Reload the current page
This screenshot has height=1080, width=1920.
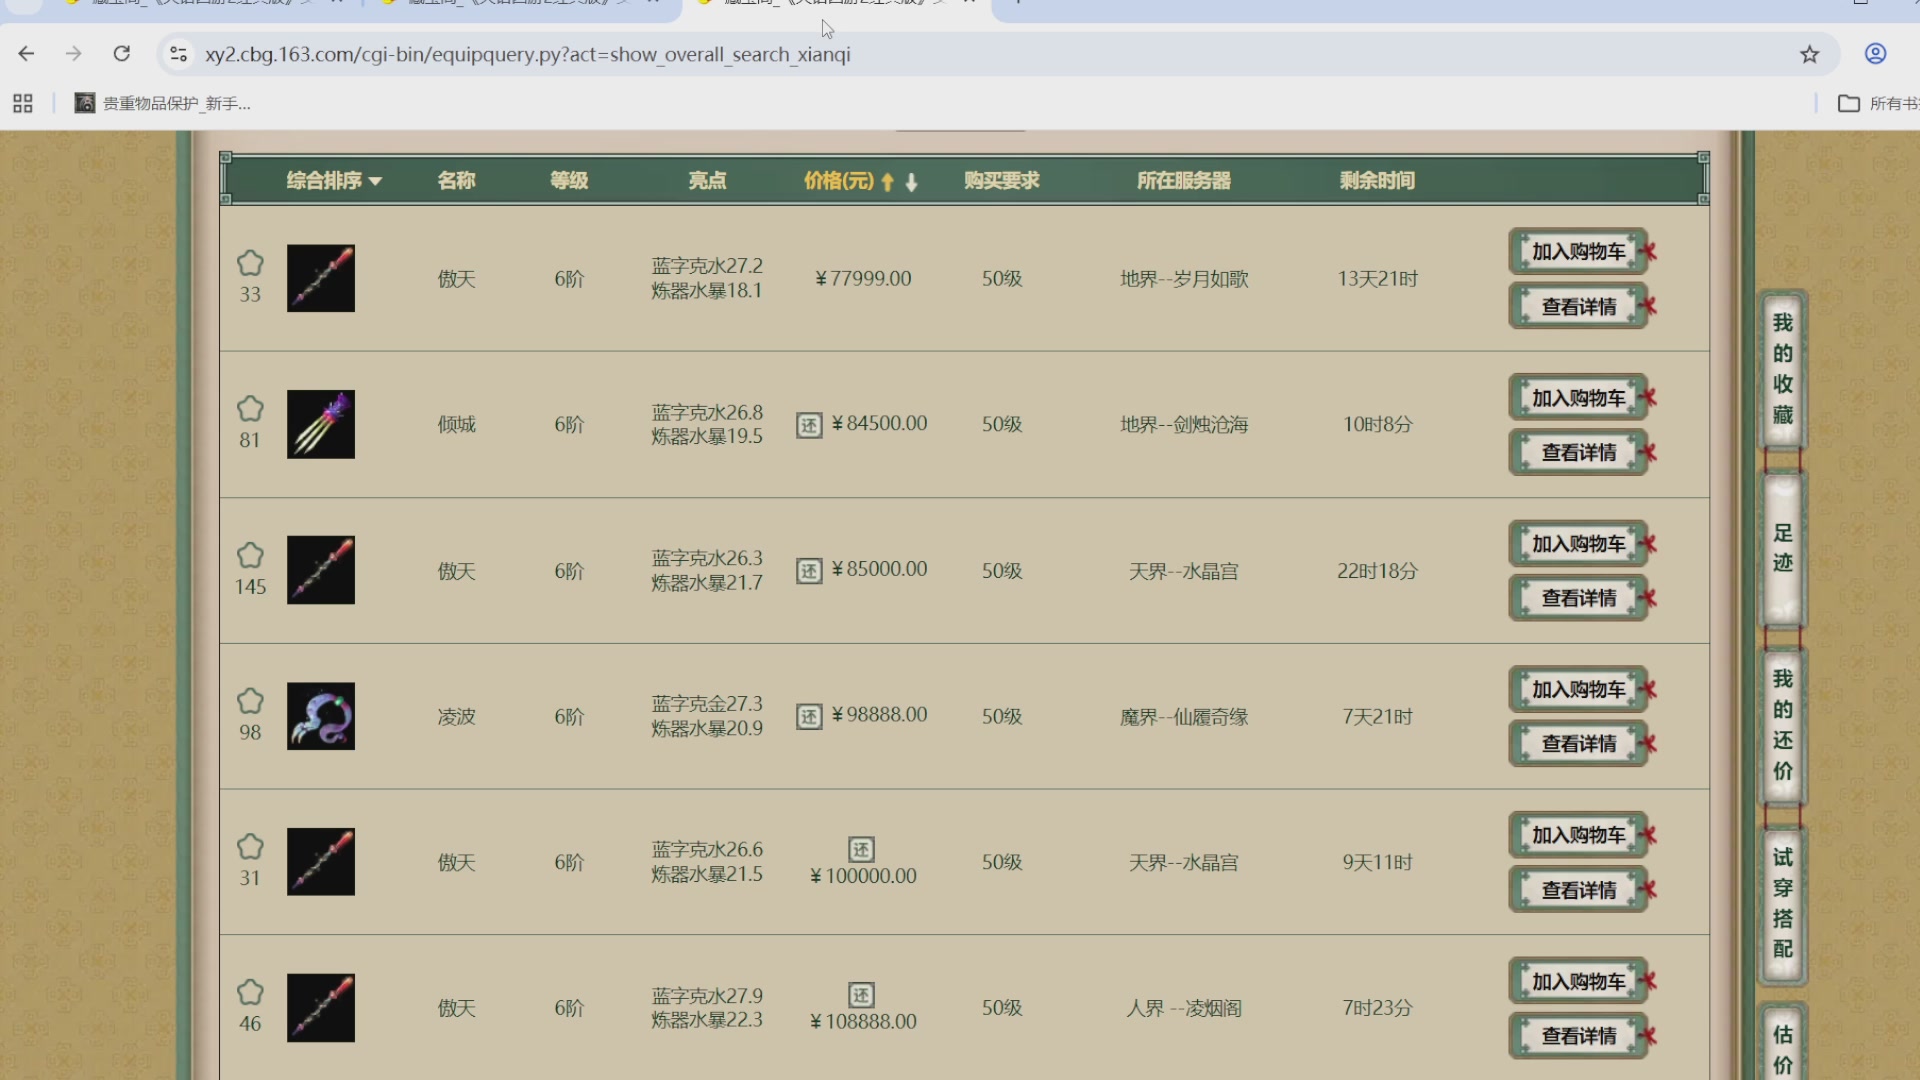click(x=122, y=54)
